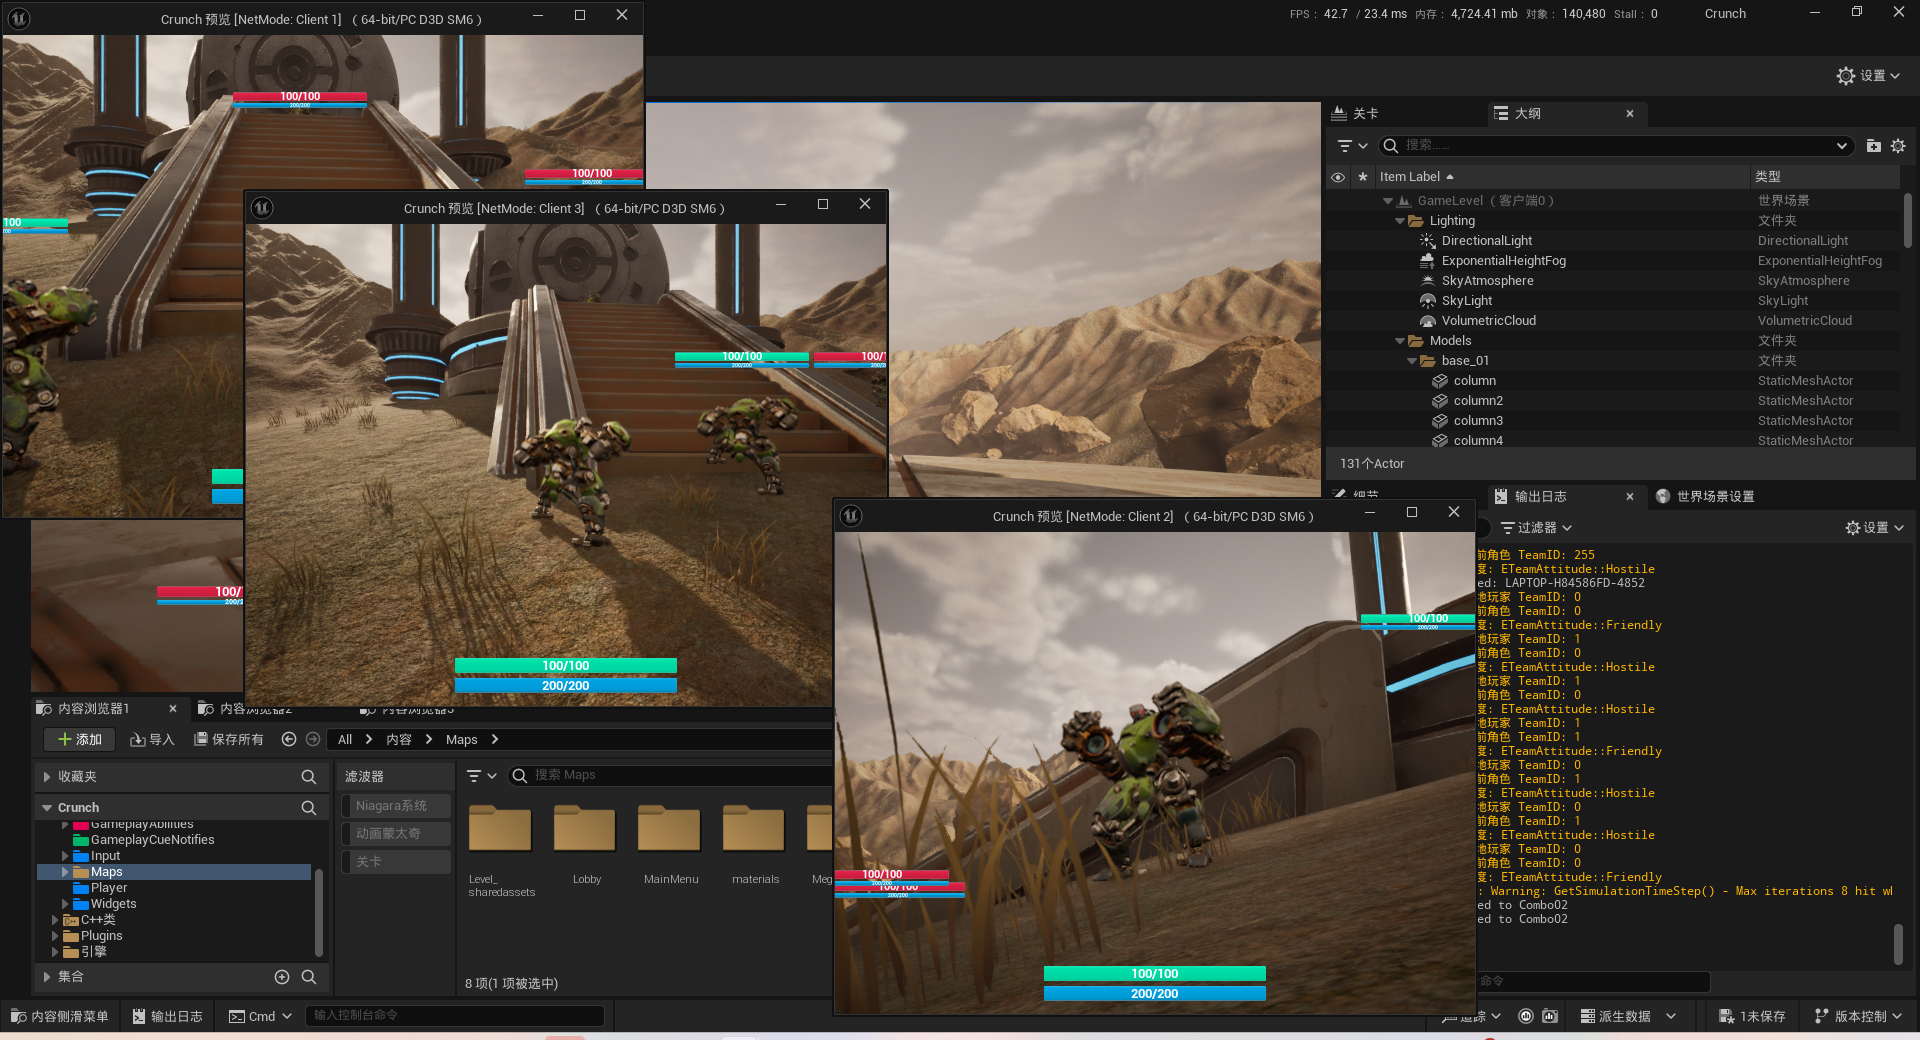The image size is (1920, 1040).
Task: Search within 收藏夹 favorites
Action: [309, 777]
